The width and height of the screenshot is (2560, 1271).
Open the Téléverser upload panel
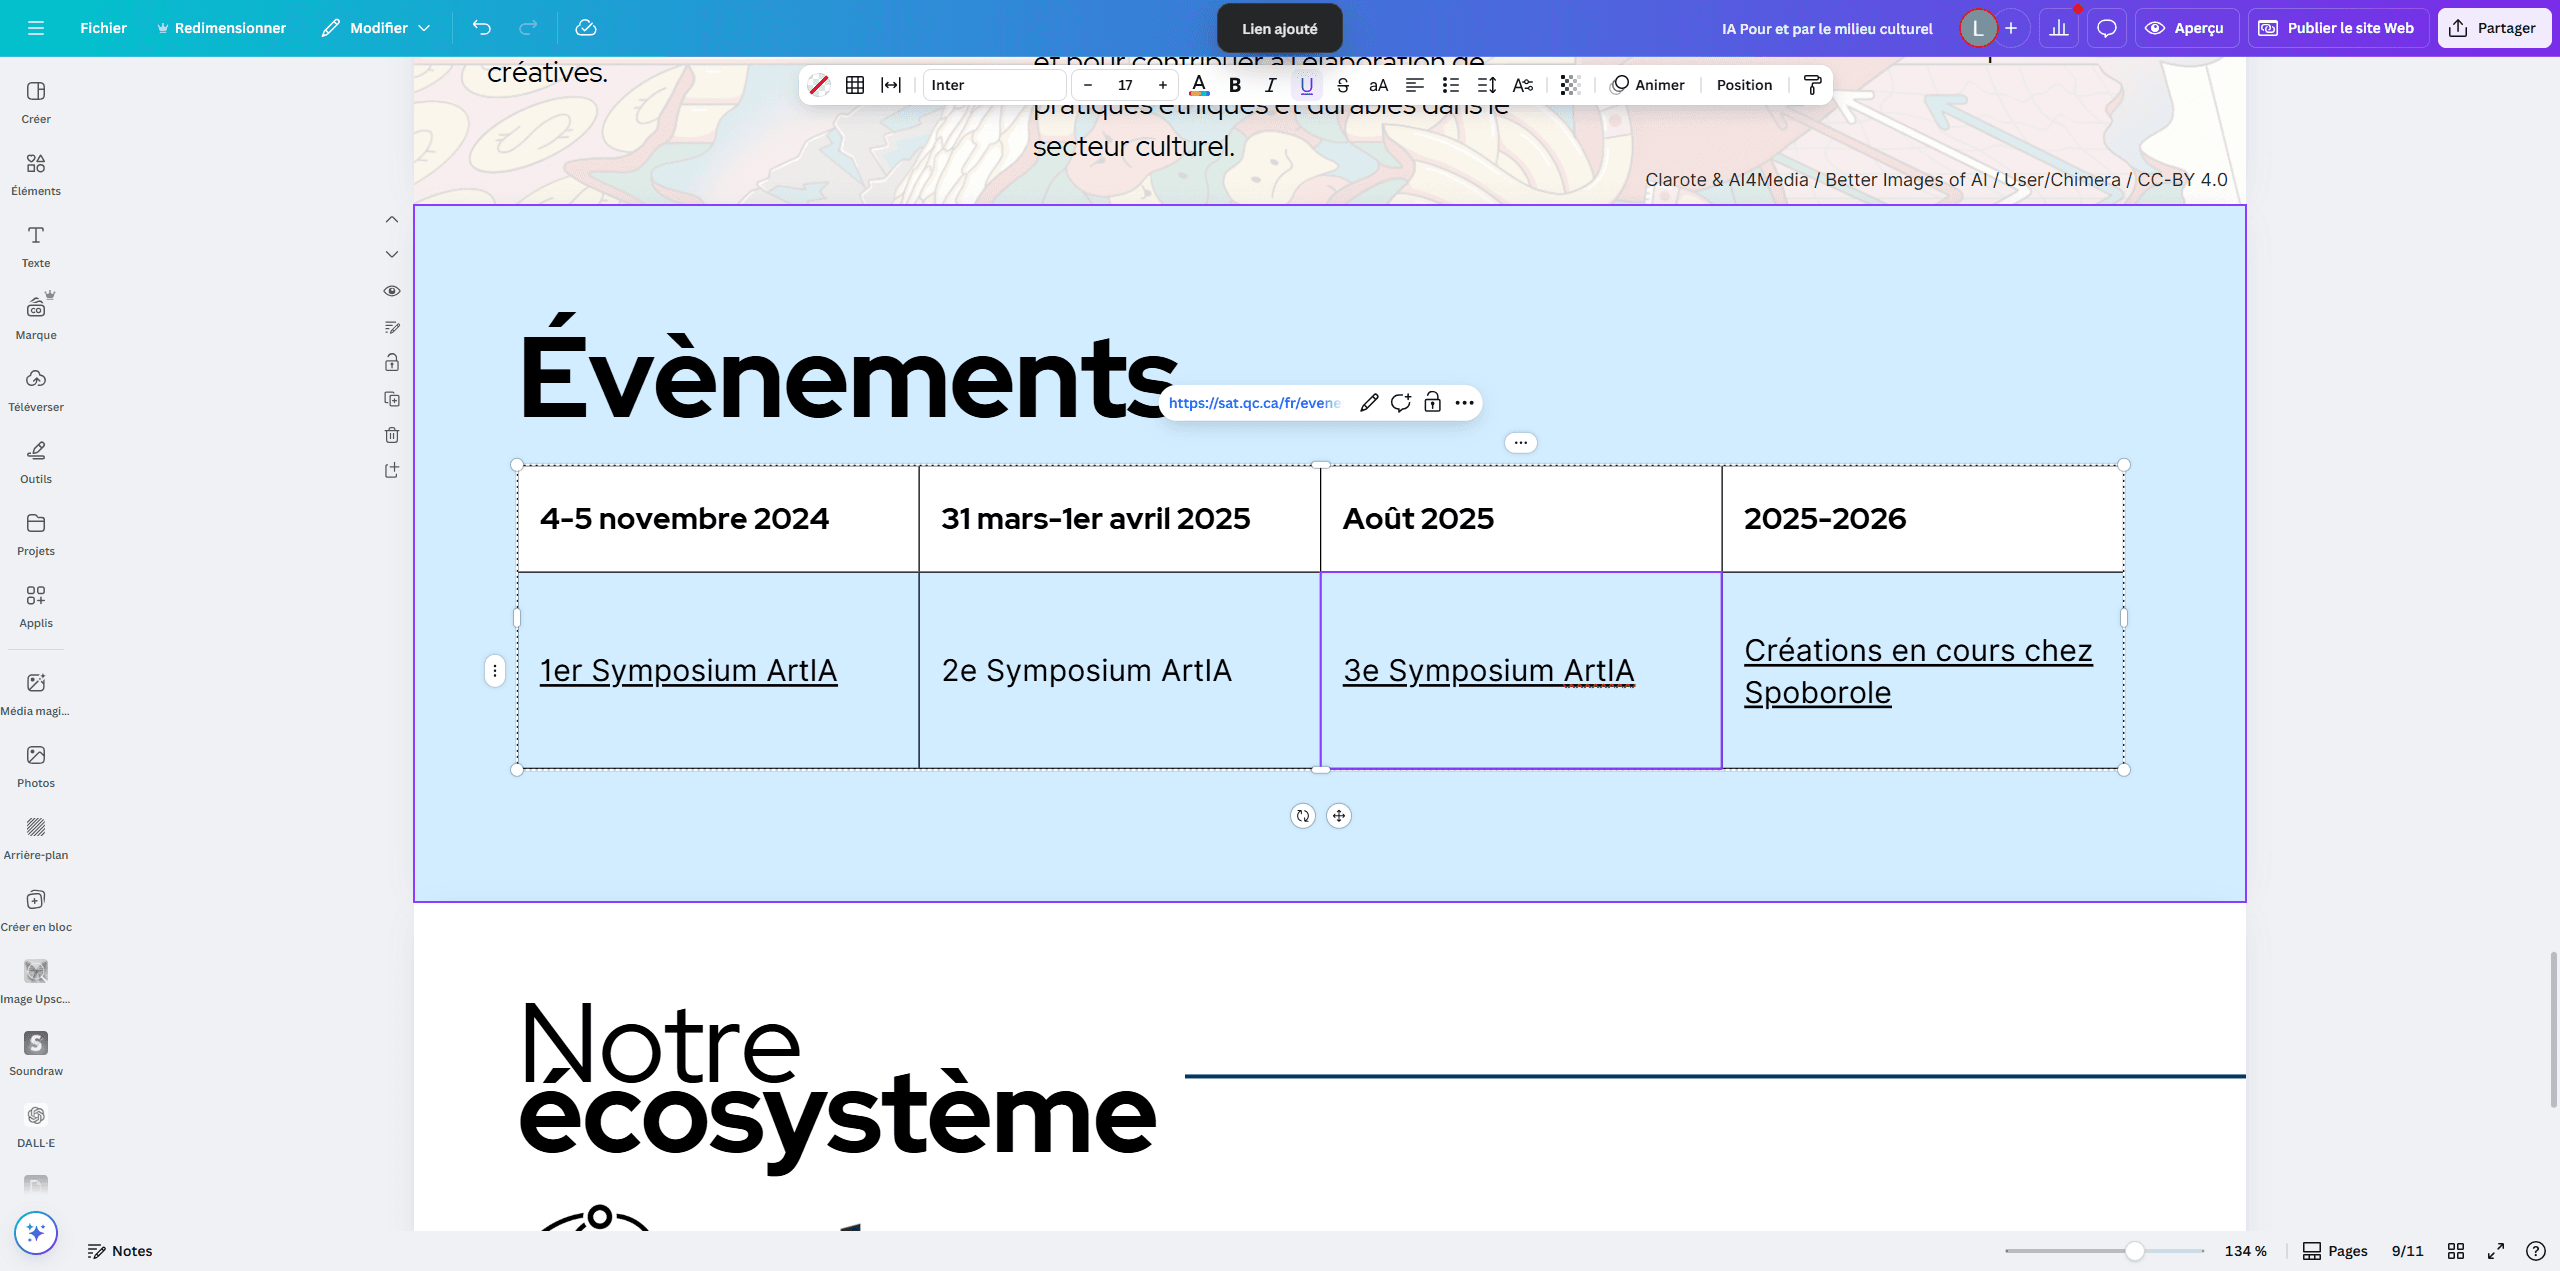pos(36,390)
